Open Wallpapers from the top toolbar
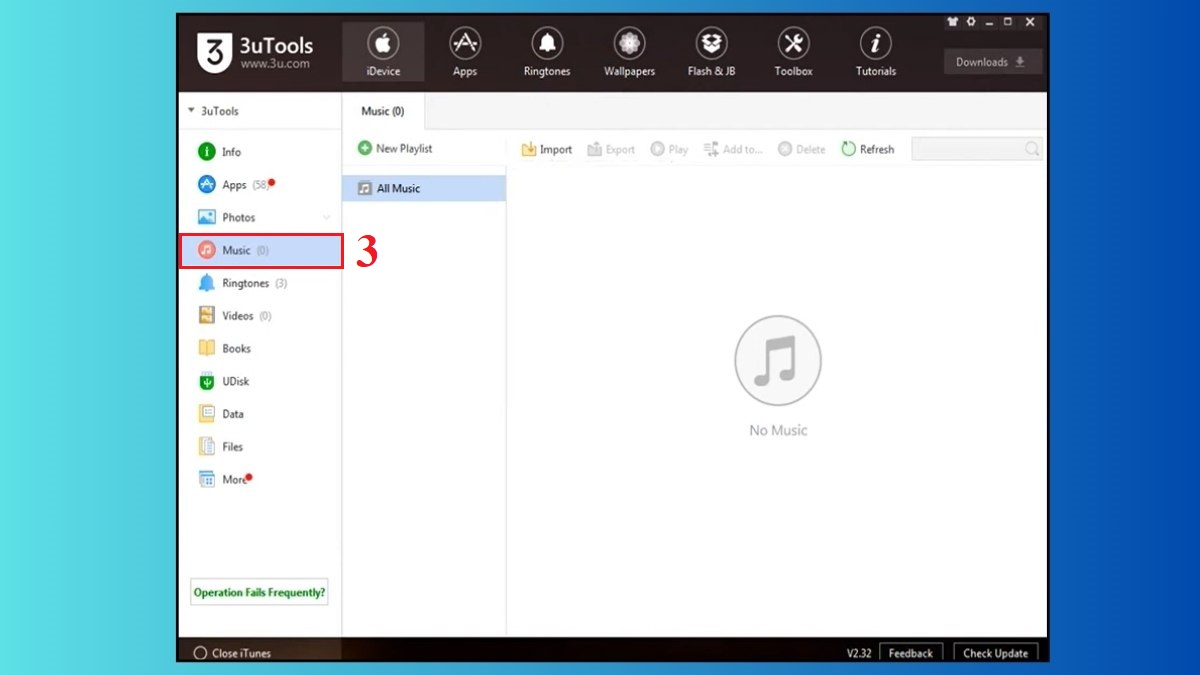This screenshot has width=1200, height=675. [x=629, y=53]
